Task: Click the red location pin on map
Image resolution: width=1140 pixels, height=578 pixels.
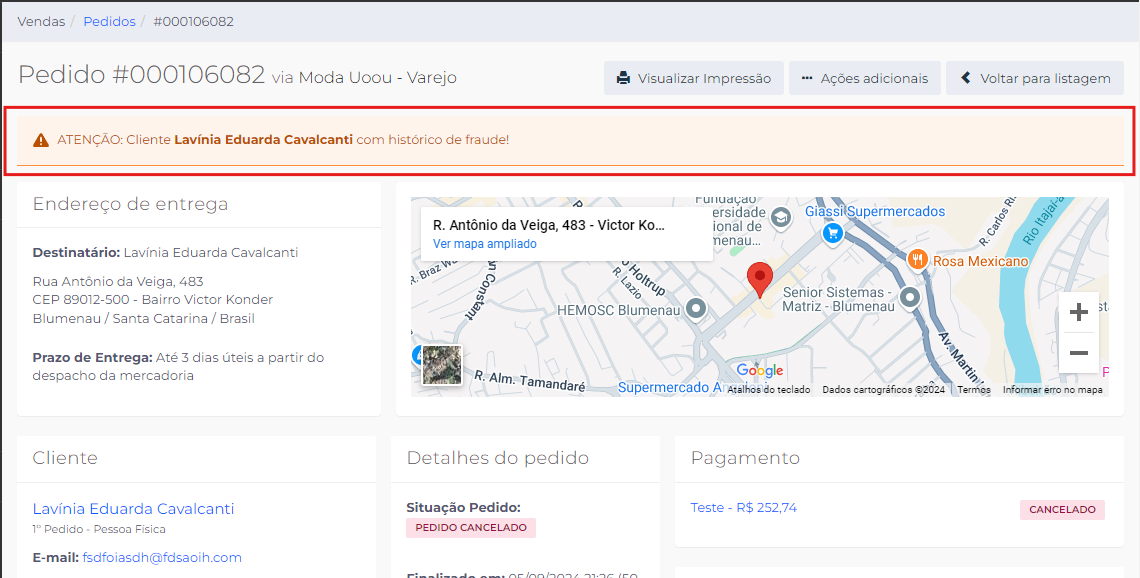Action: point(760,280)
